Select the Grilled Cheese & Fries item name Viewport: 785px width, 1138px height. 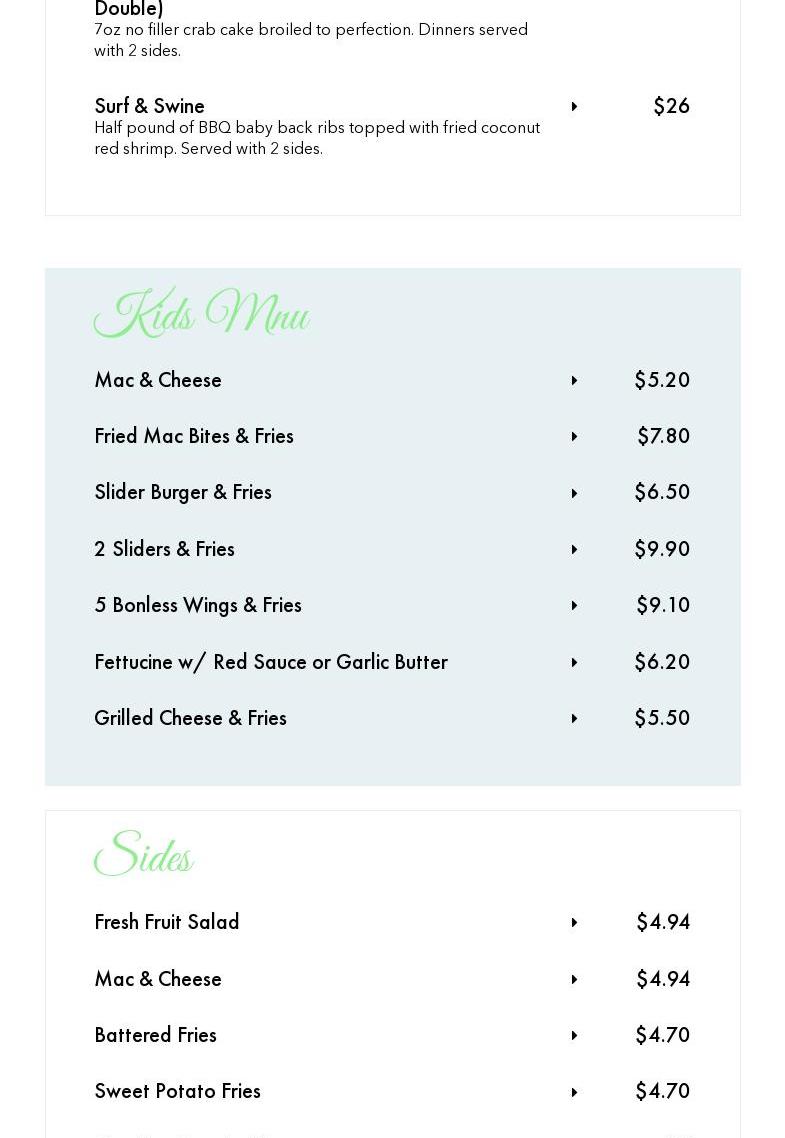[x=190, y=718]
